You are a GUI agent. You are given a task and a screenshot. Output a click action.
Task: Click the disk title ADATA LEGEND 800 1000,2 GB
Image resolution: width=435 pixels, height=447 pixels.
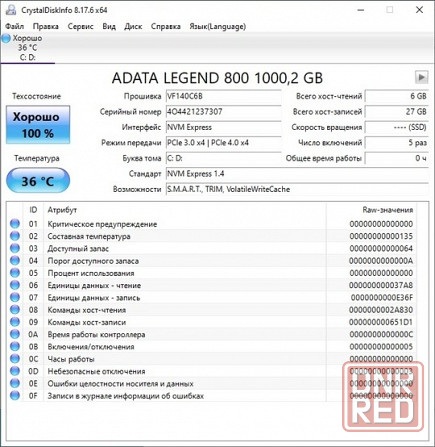coord(217,78)
